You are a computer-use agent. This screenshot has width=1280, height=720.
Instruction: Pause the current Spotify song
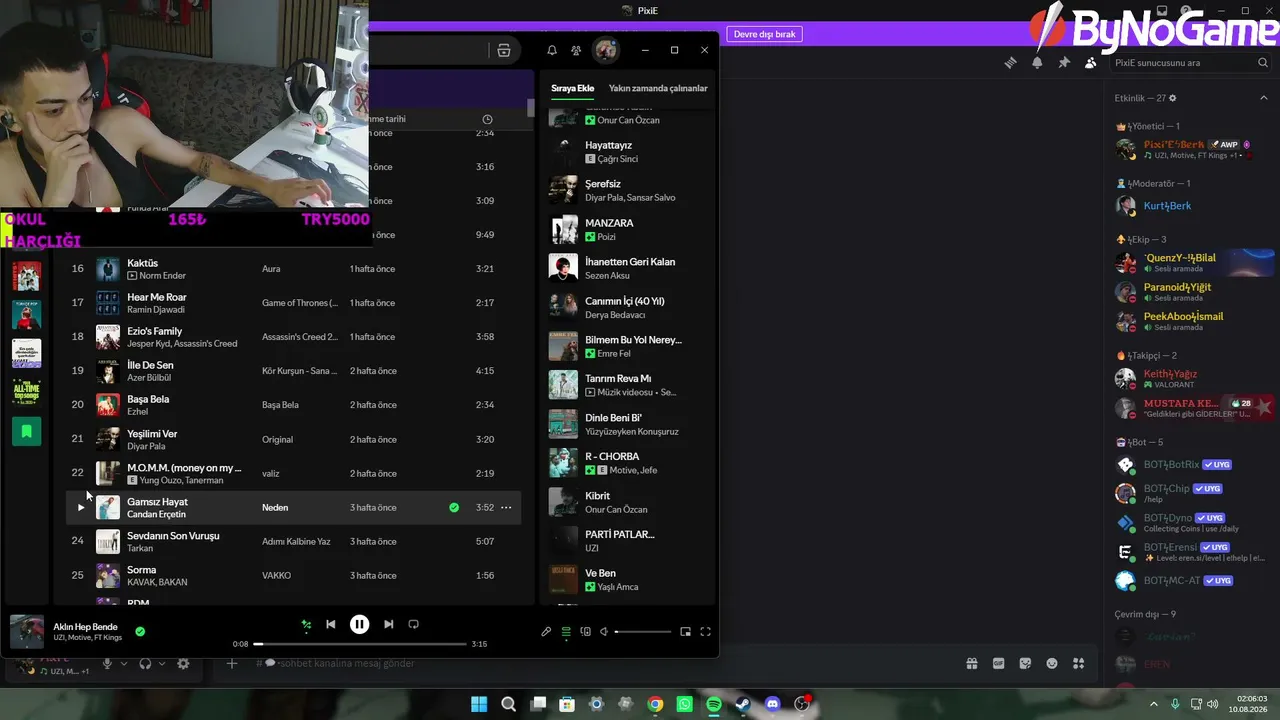359,624
